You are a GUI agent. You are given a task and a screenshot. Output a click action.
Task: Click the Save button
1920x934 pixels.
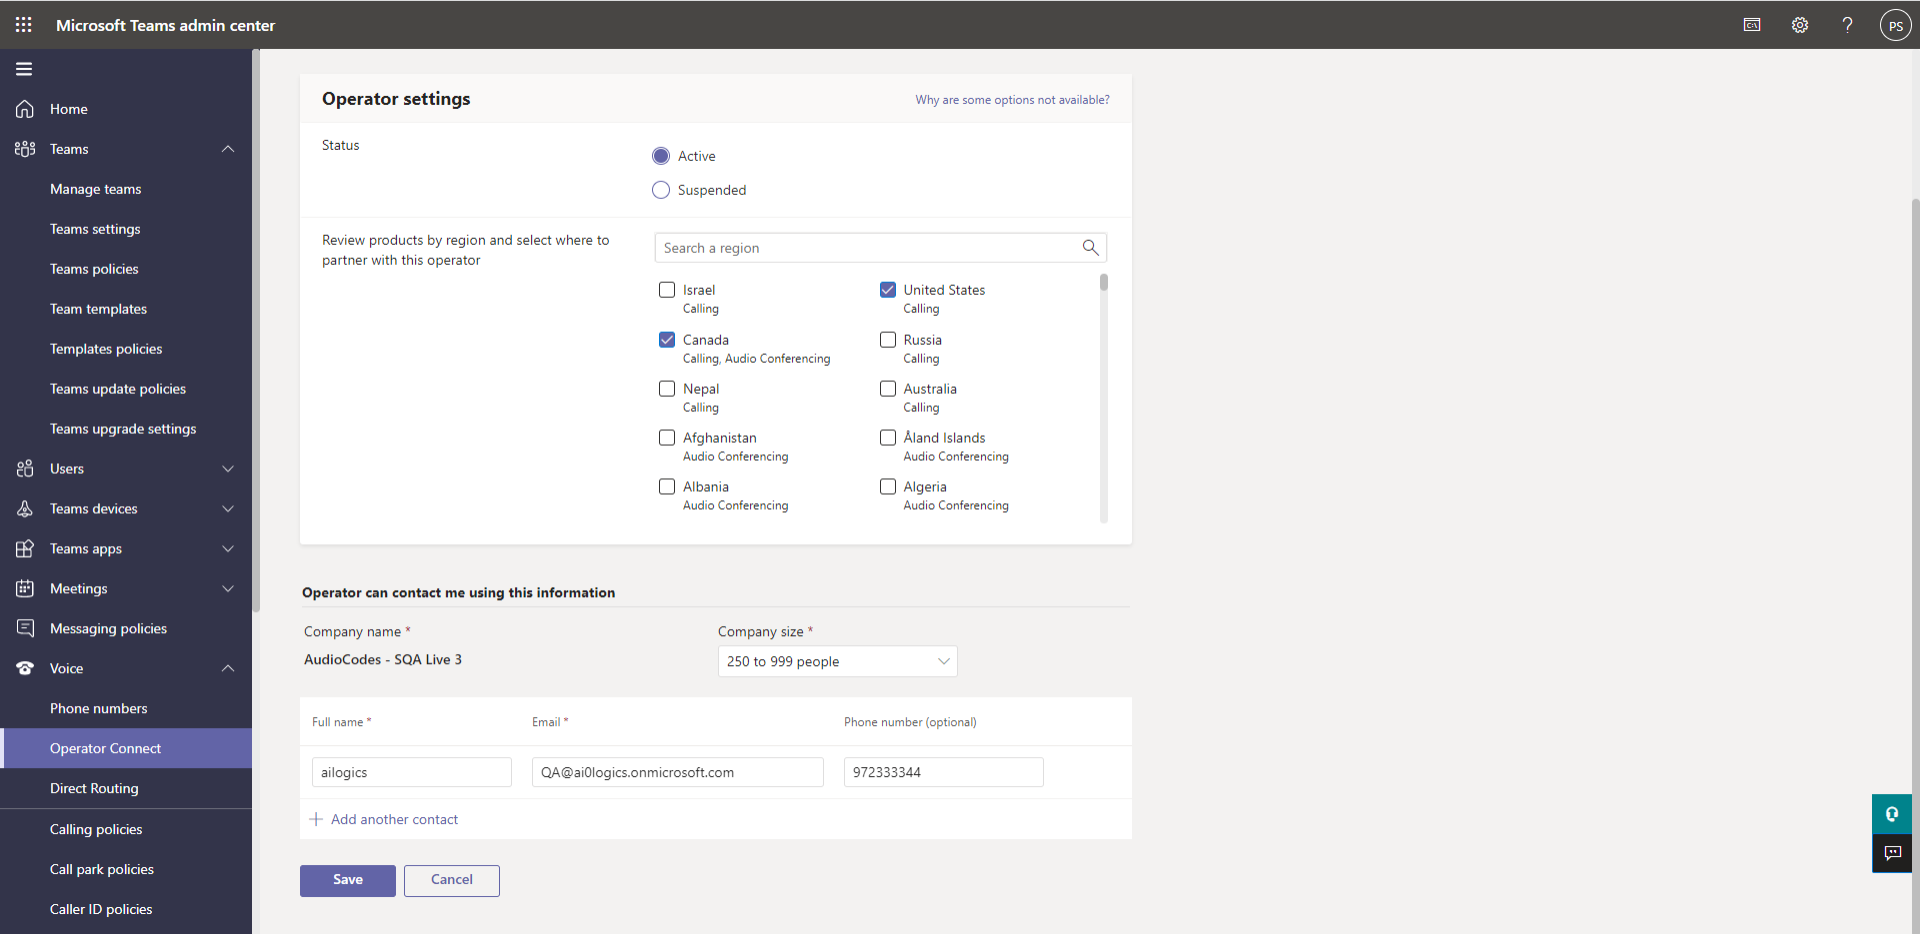tap(347, 880)
